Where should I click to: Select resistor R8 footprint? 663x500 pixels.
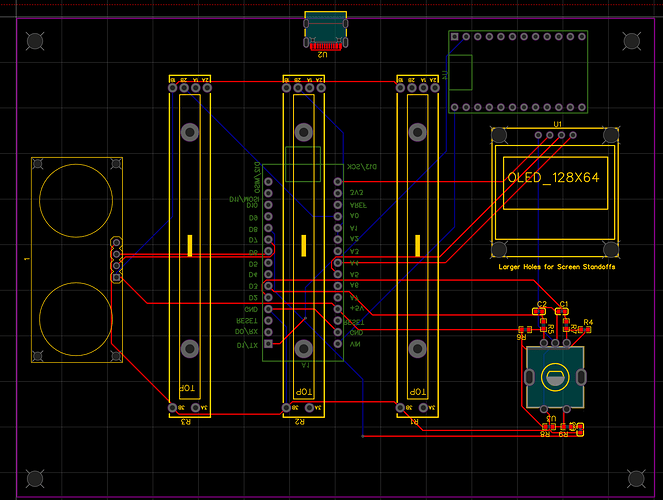coord(548,427)
